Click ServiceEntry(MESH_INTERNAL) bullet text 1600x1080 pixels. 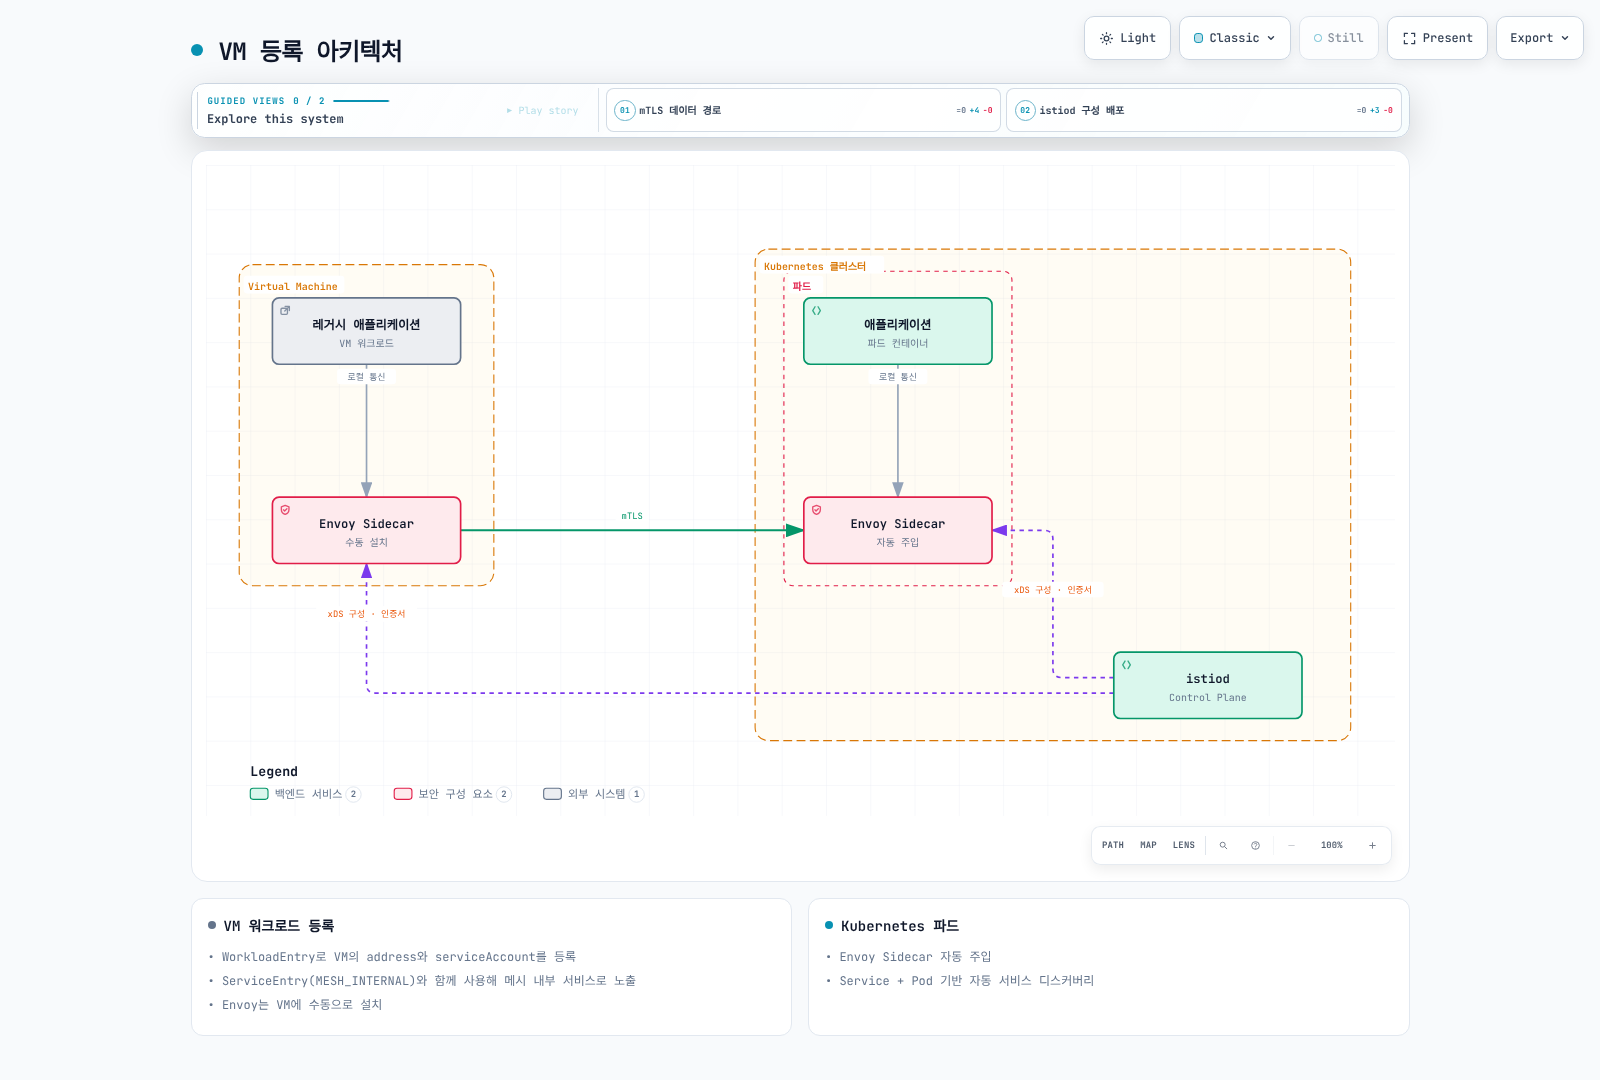[x=429, y=981]
